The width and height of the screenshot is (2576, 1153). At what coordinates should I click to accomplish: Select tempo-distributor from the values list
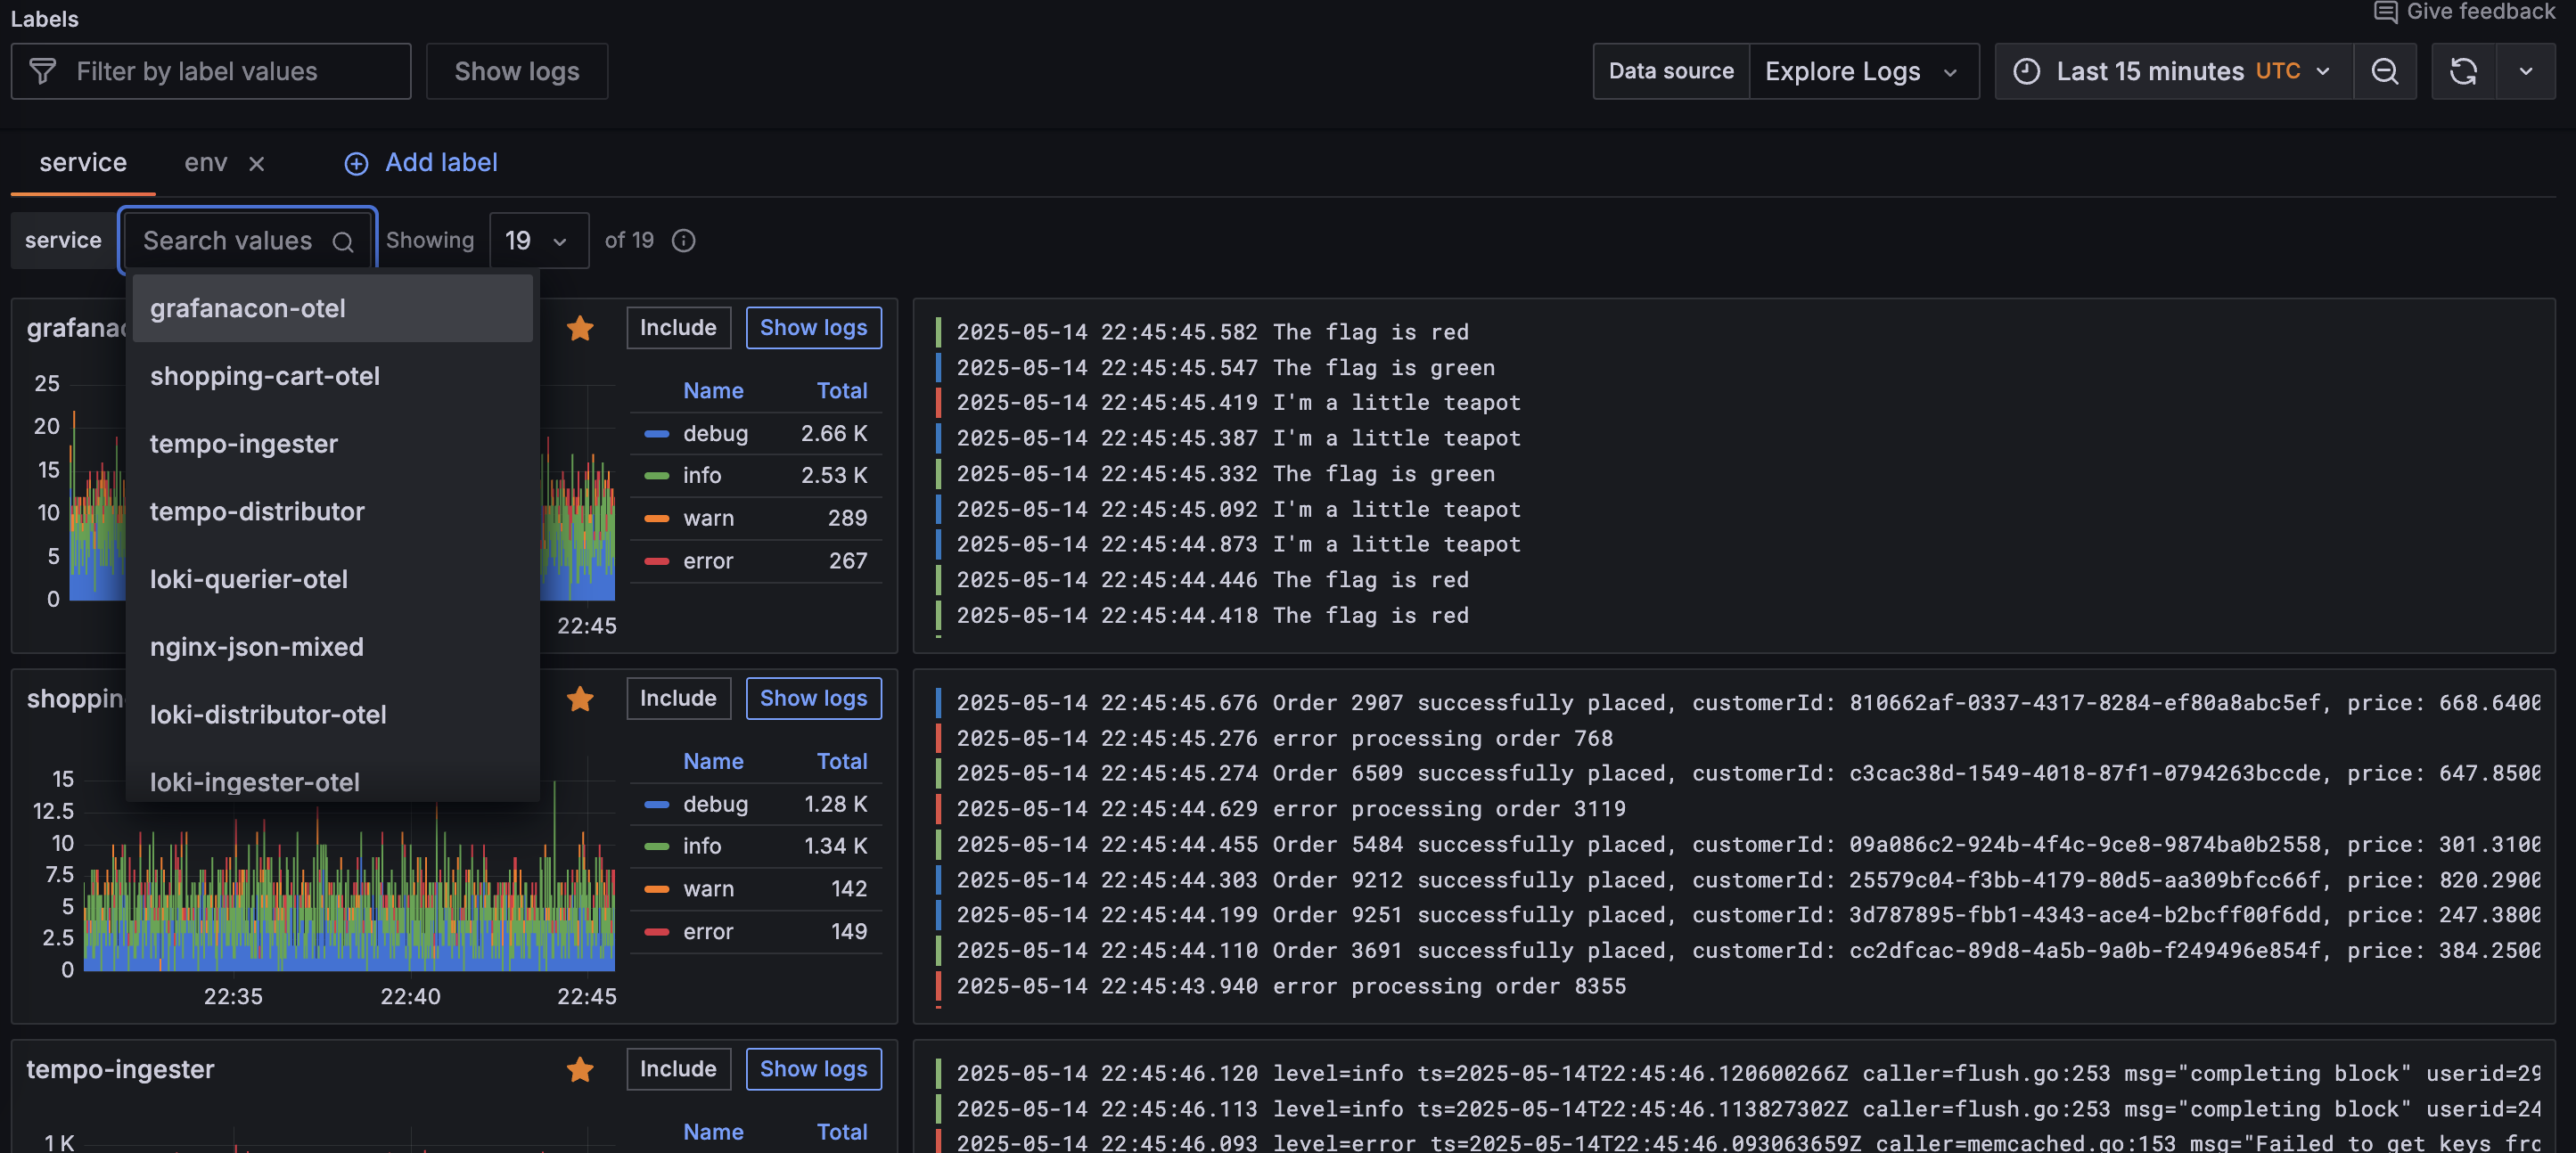(257, 511)
